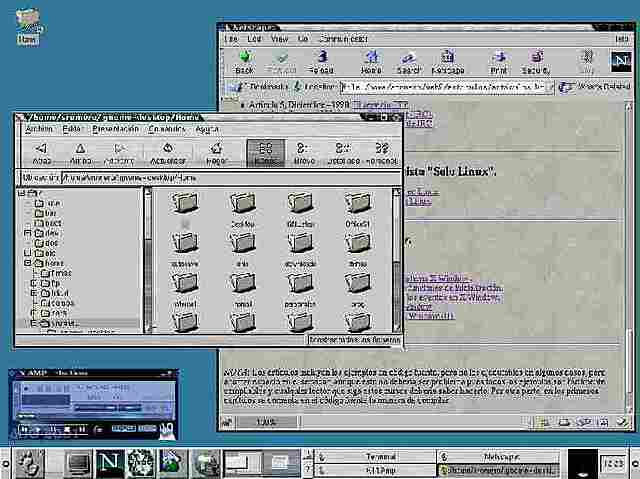Viewport: 640px width, 479px height.
Task: Select the bin folder in directory tree
Action: [46, 213]
